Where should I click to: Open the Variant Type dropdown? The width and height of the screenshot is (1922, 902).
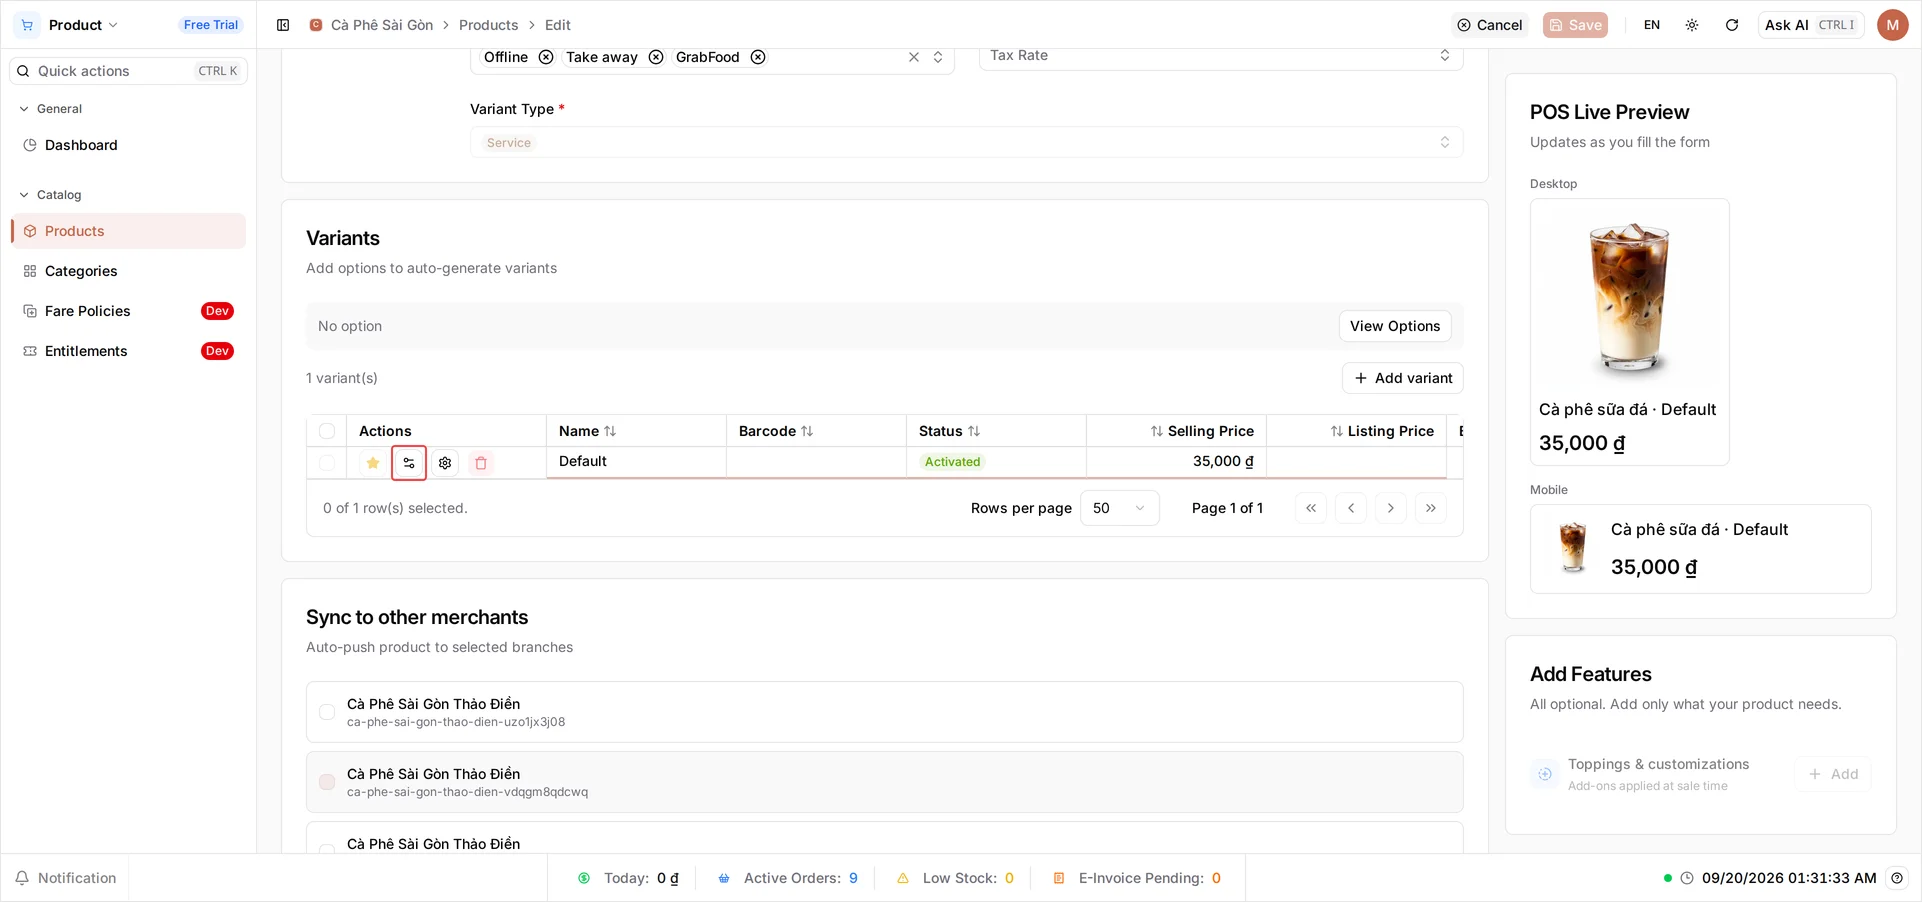click(966, 142)
